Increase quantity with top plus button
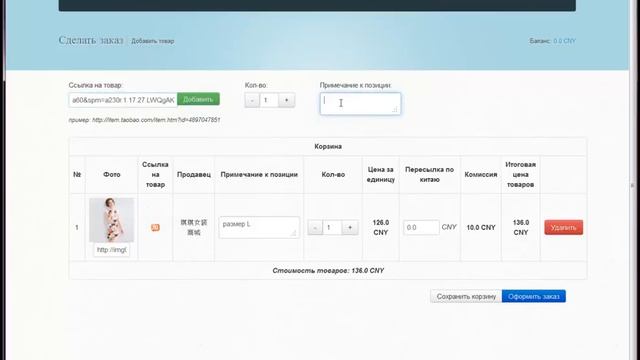 pos(287,100)
